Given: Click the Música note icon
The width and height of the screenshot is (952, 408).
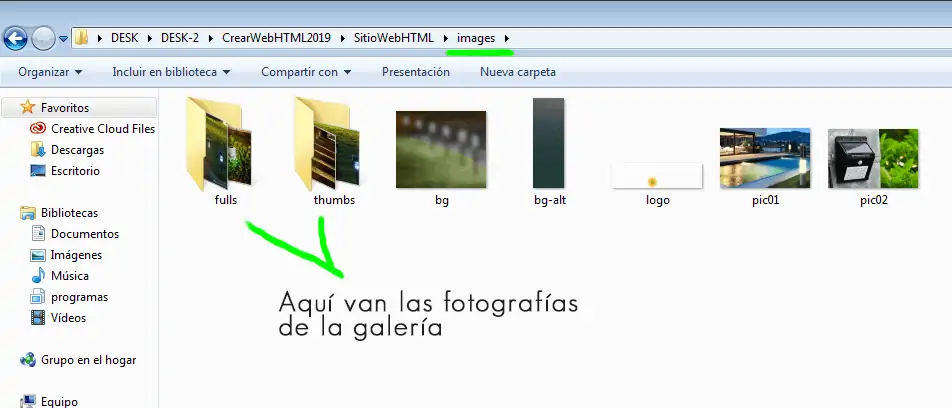Looking at the screenshot, I should point(38,276).
